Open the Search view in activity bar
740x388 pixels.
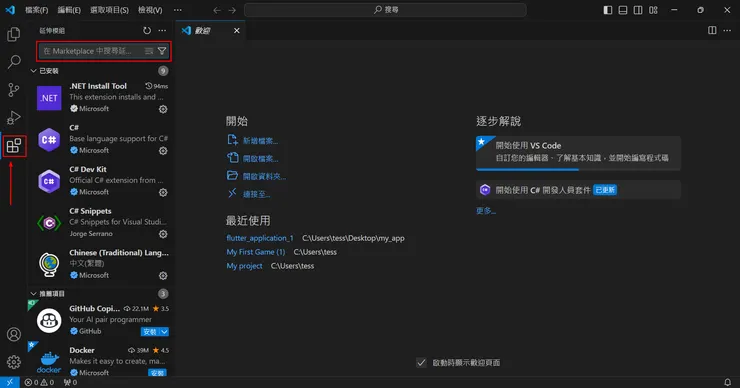coord(14,61)
